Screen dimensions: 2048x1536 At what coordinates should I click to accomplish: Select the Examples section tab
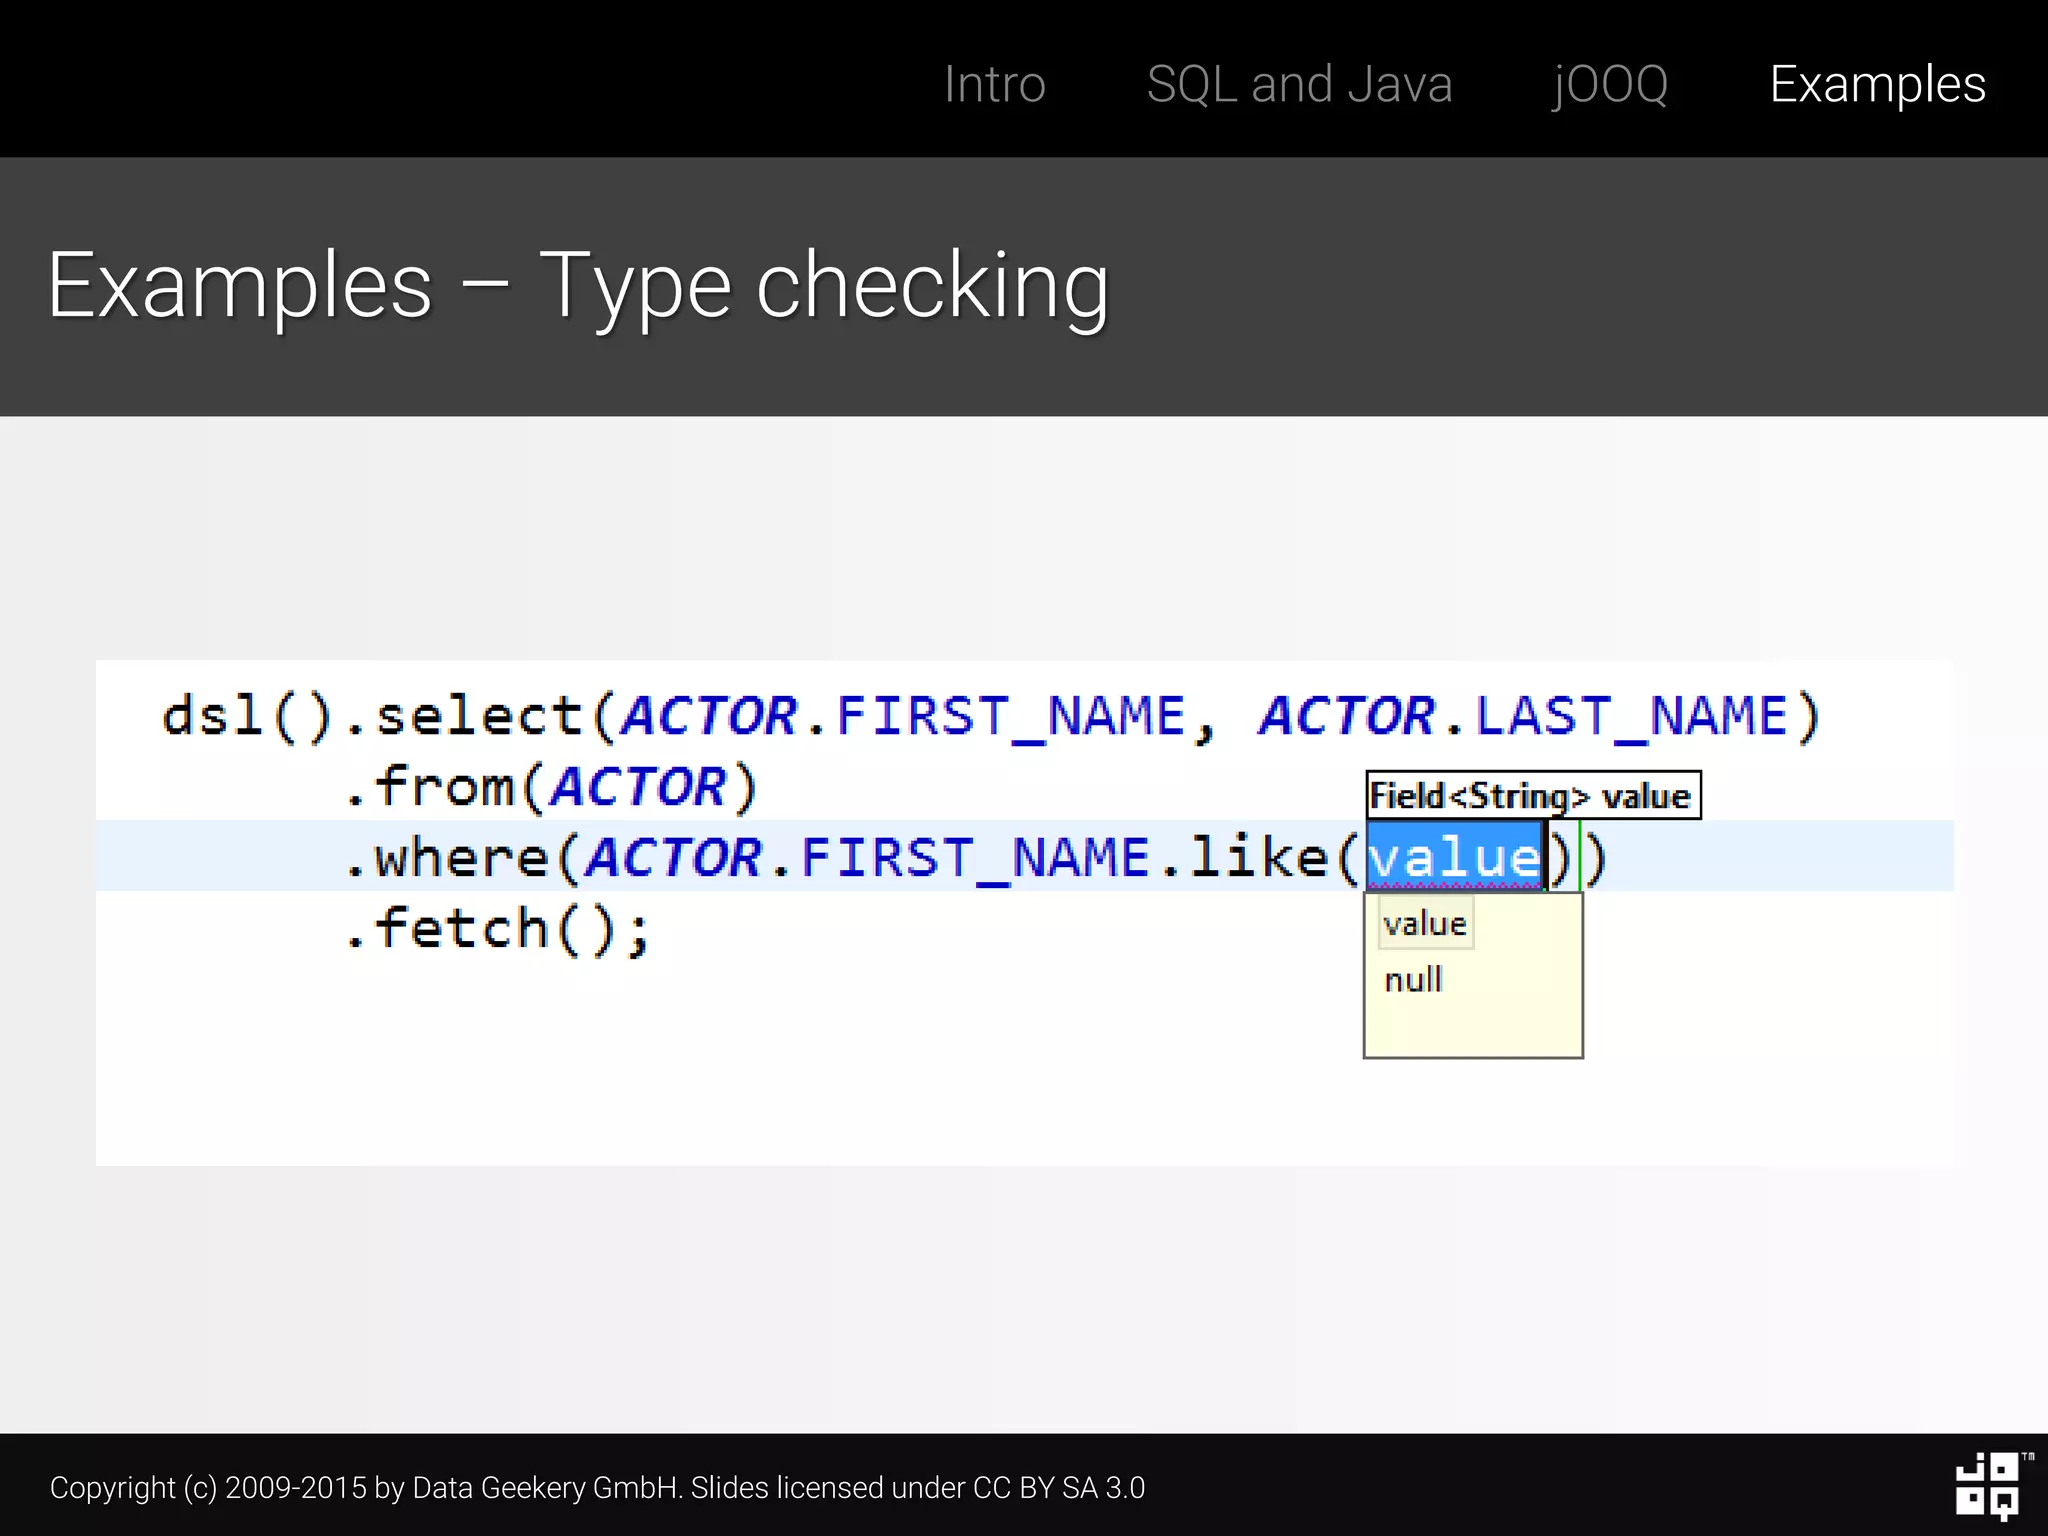pyautogui.click(x=1877, y=84)
